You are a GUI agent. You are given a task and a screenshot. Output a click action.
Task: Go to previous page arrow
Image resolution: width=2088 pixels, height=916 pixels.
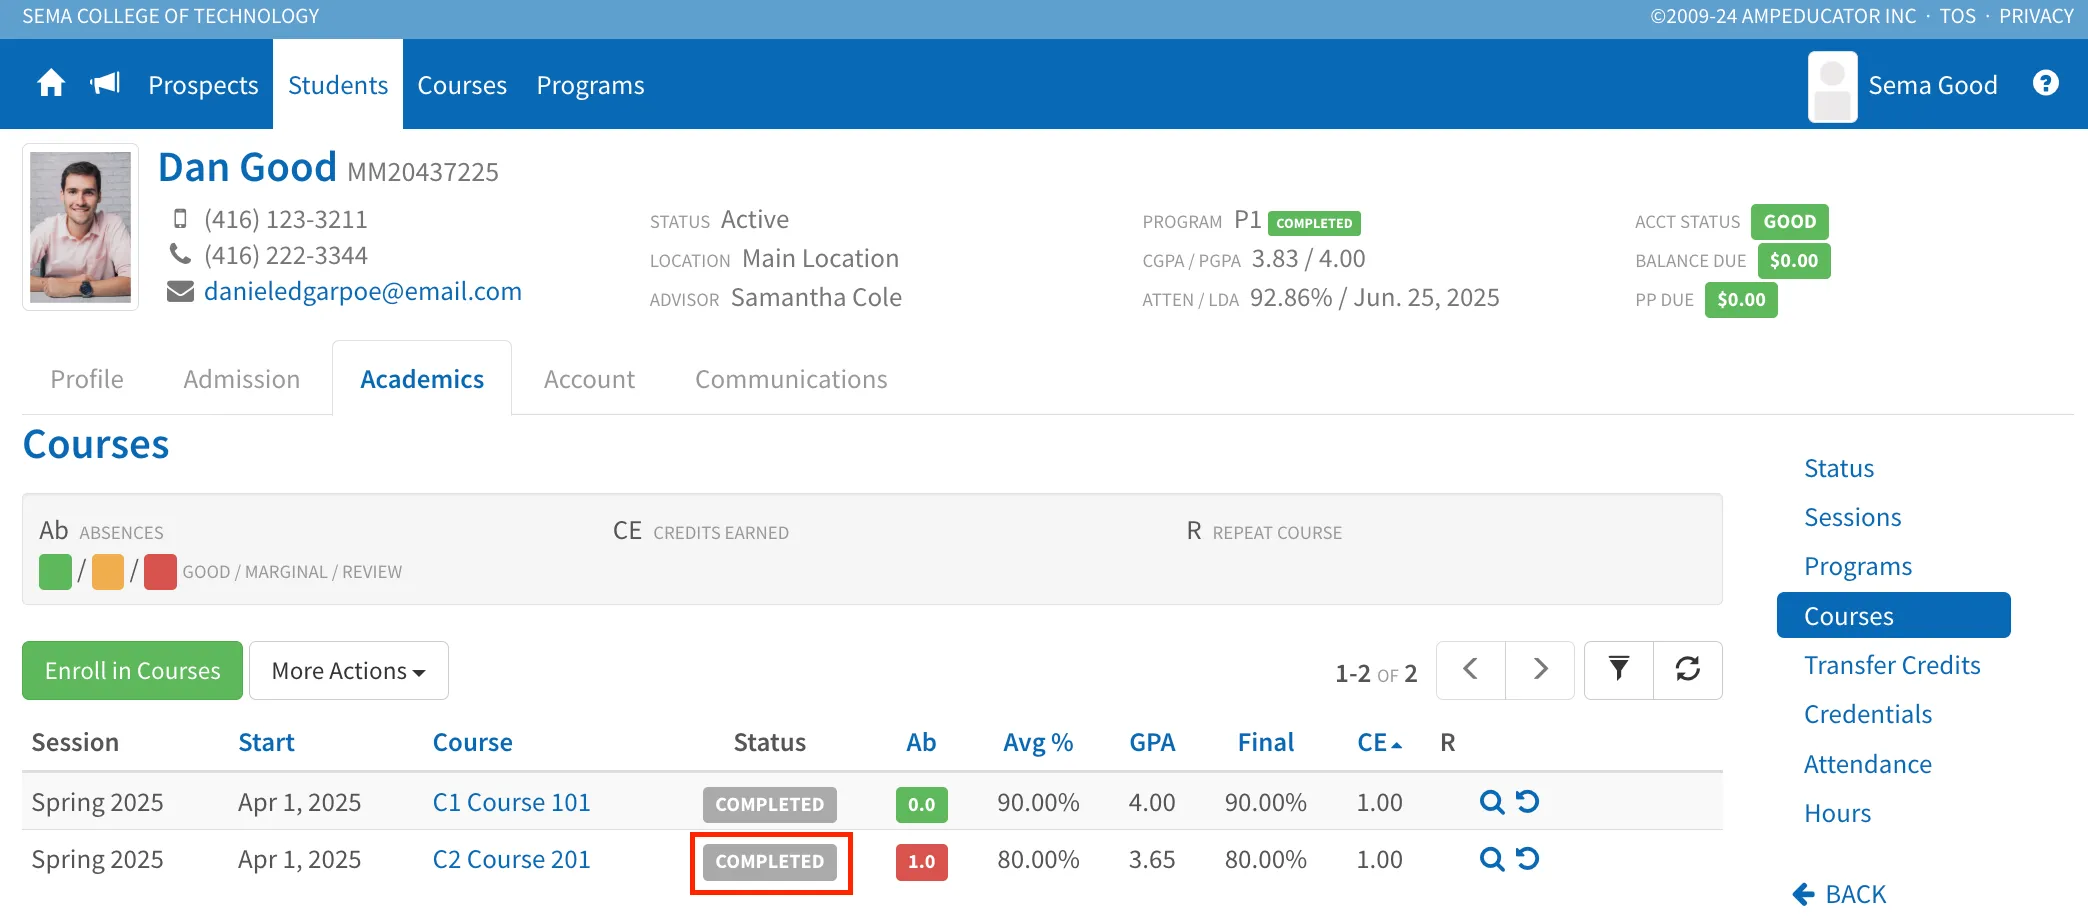tap(1471, 670)
